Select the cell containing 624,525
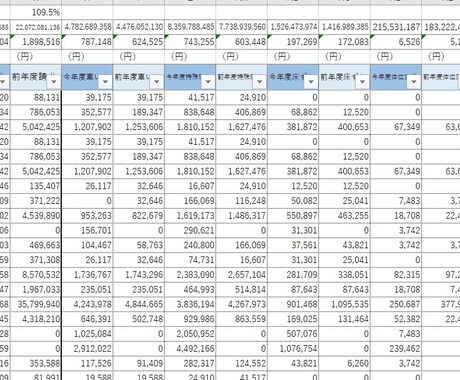This screenshot has height=380, width=460. point(139,42)
